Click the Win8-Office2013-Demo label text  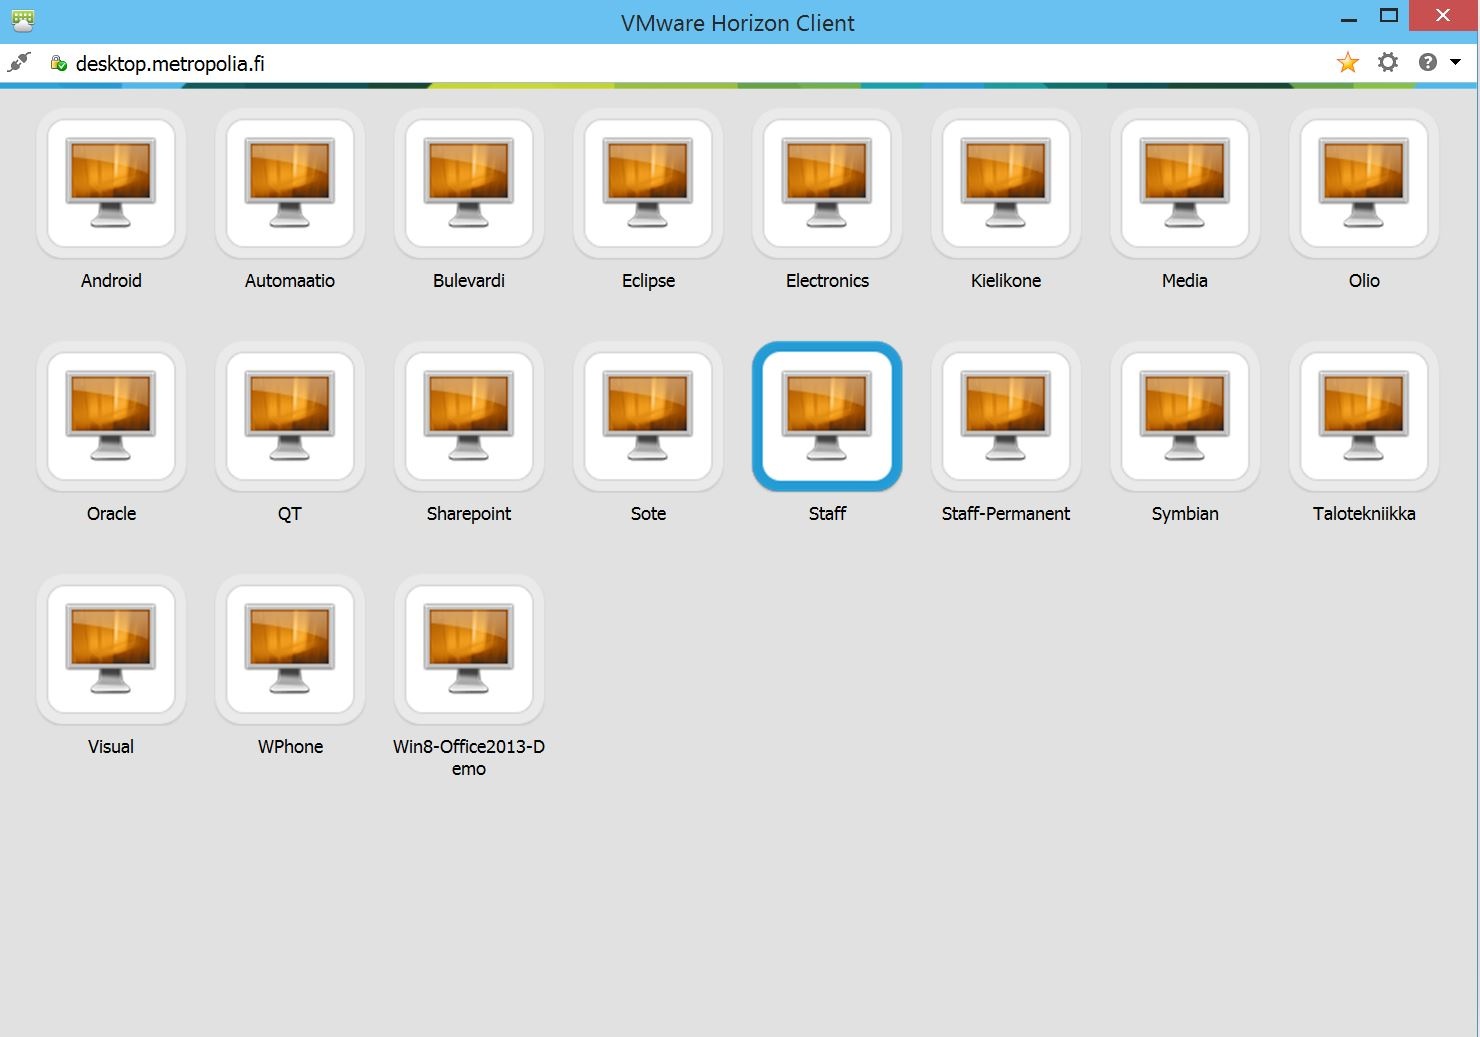click(x=469, y=758)
